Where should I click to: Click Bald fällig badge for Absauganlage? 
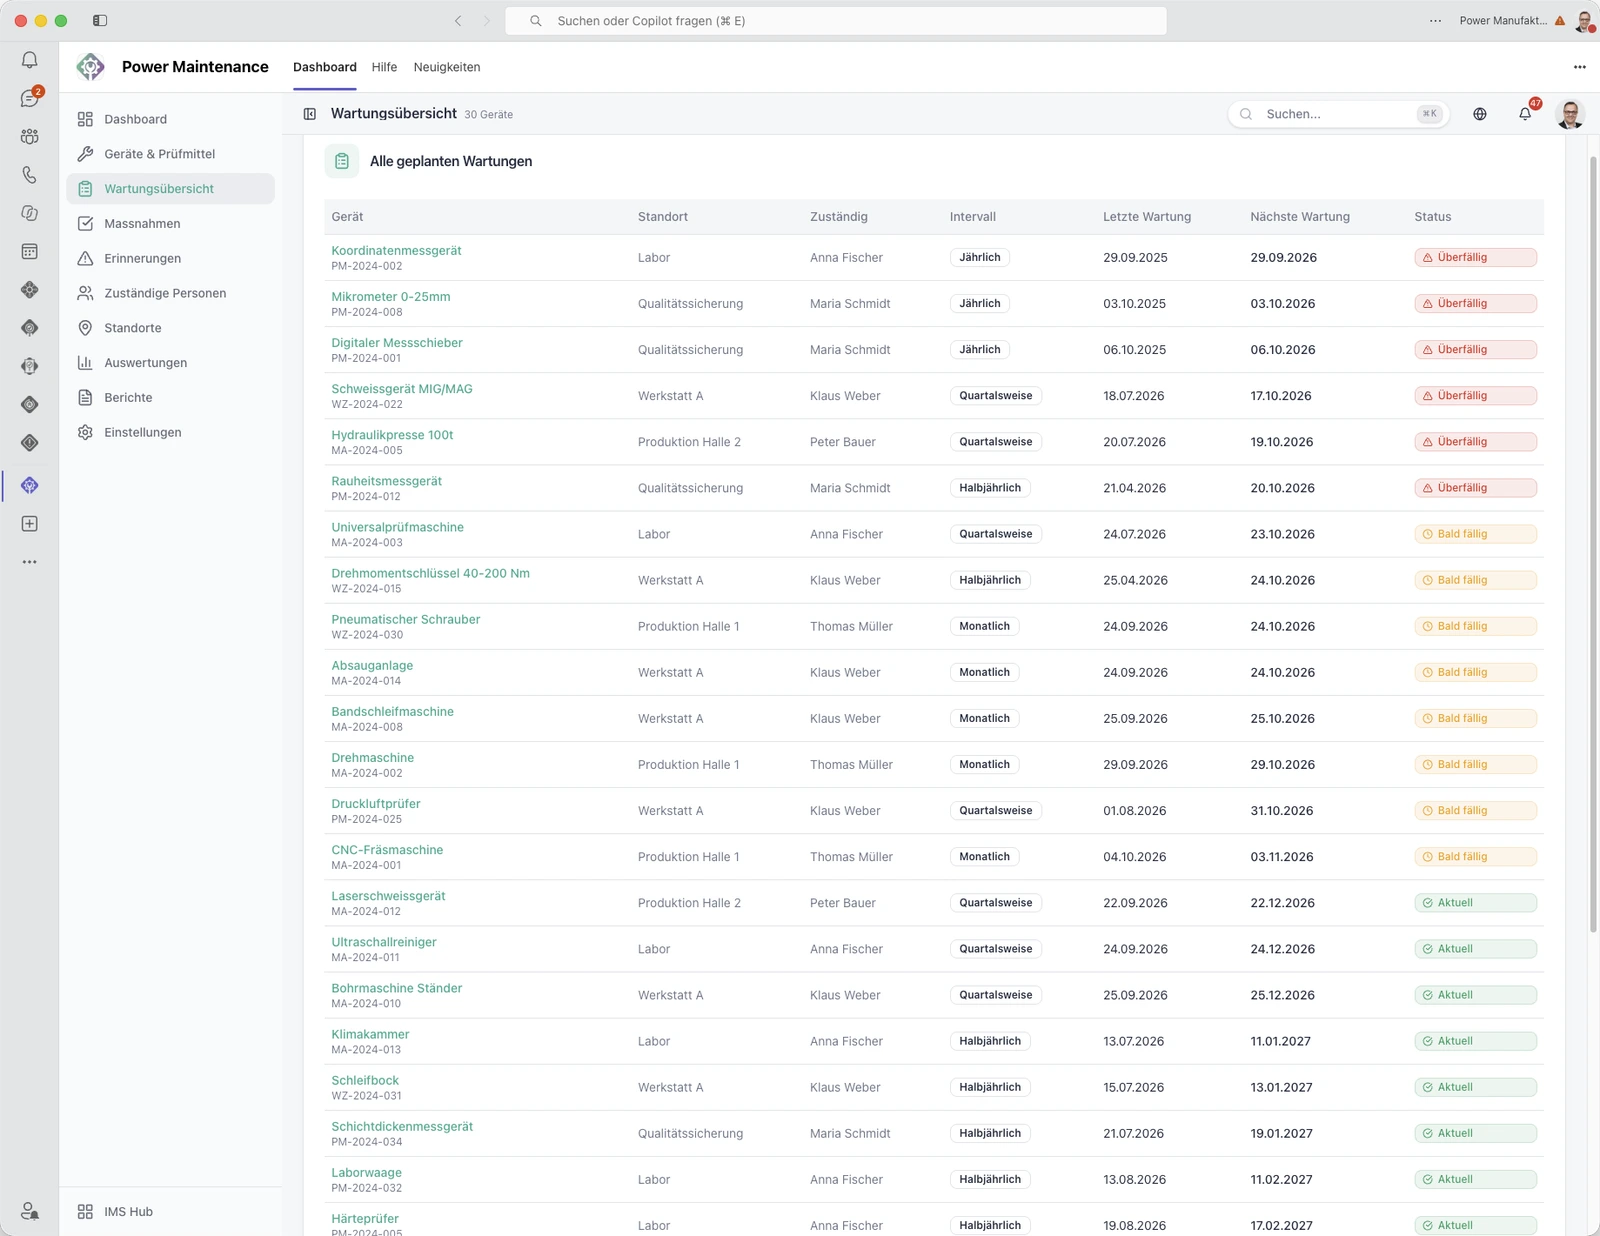tap(1475, 672)
